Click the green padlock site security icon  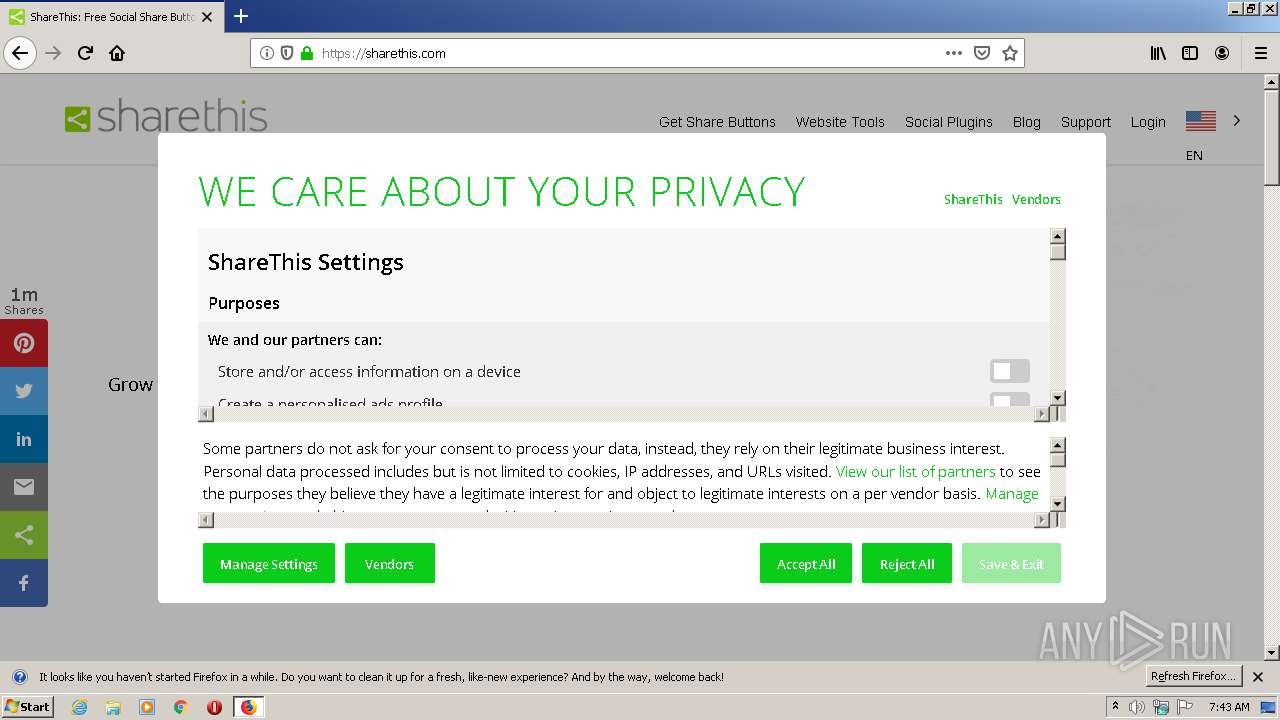tap(307, 53)
